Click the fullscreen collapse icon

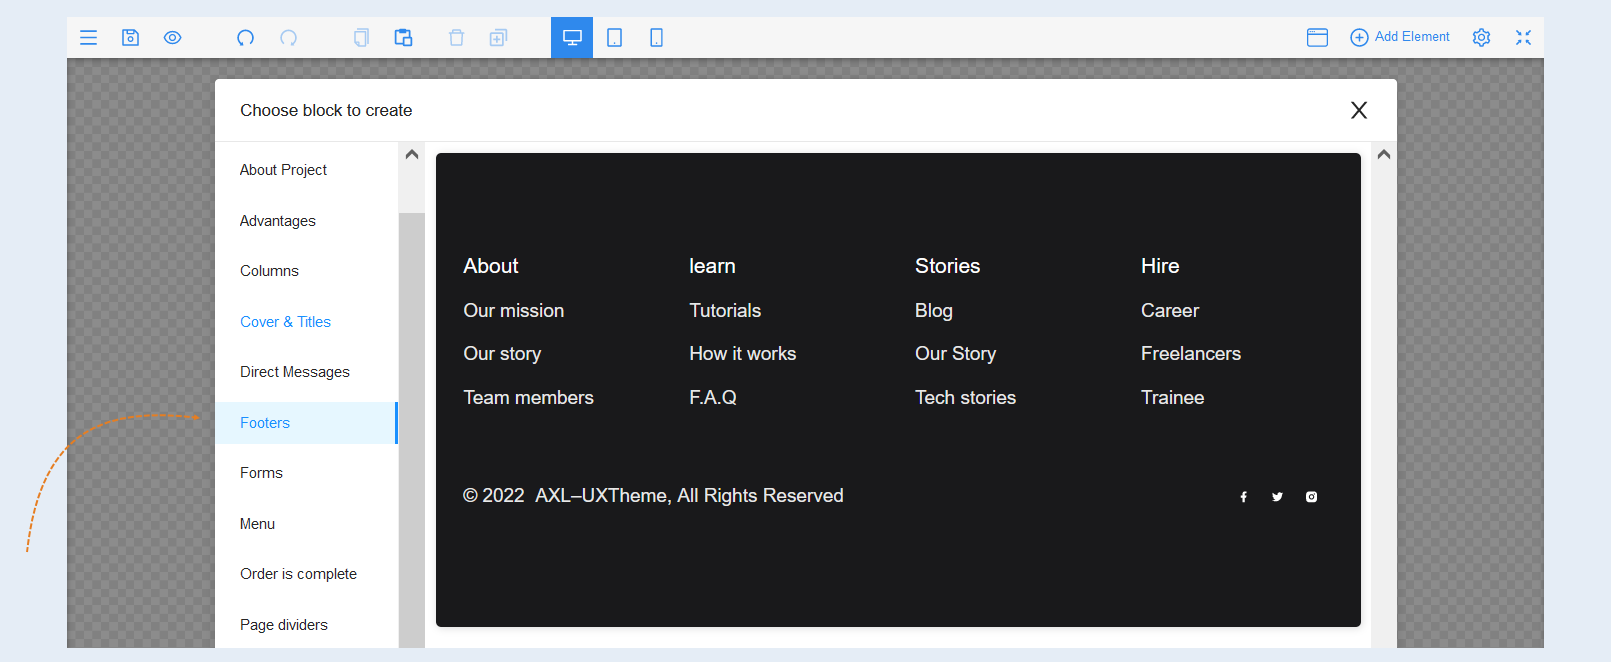coord(1523,37)
